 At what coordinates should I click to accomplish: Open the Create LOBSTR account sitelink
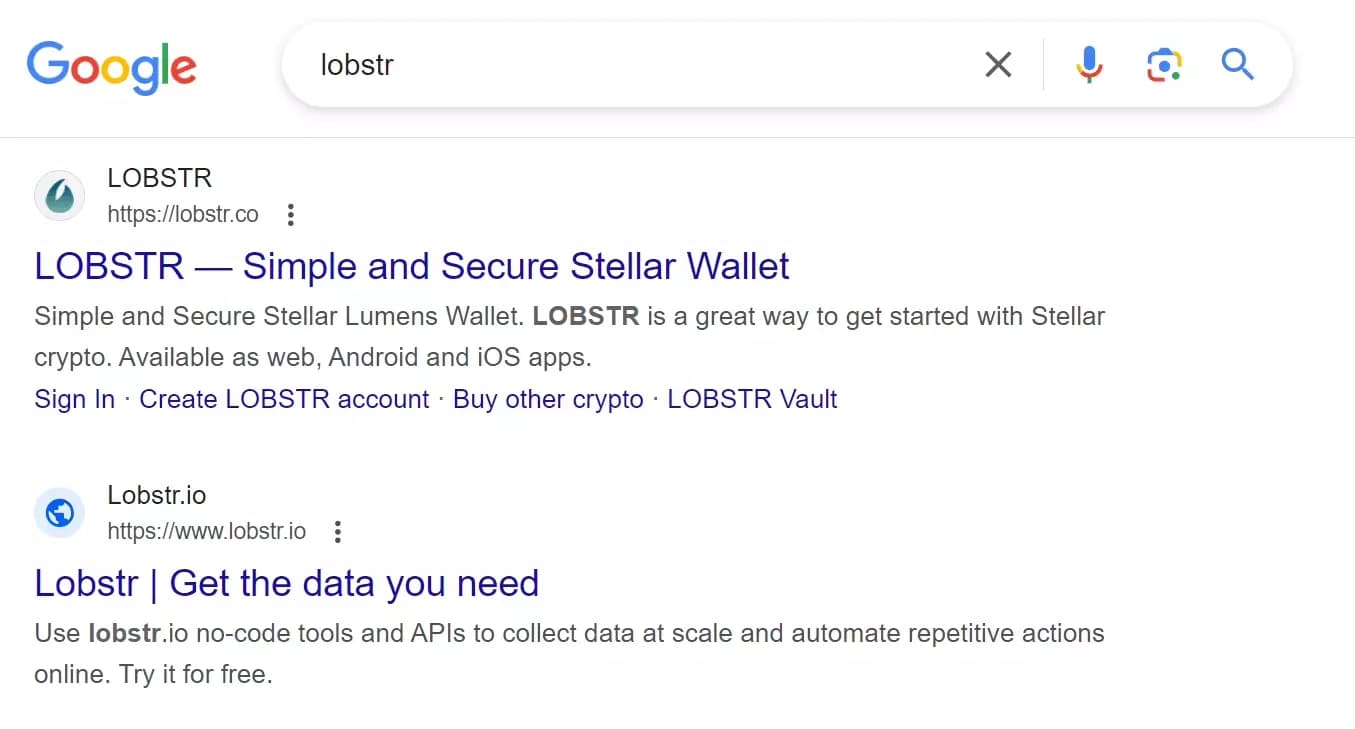tap(283, 398)
